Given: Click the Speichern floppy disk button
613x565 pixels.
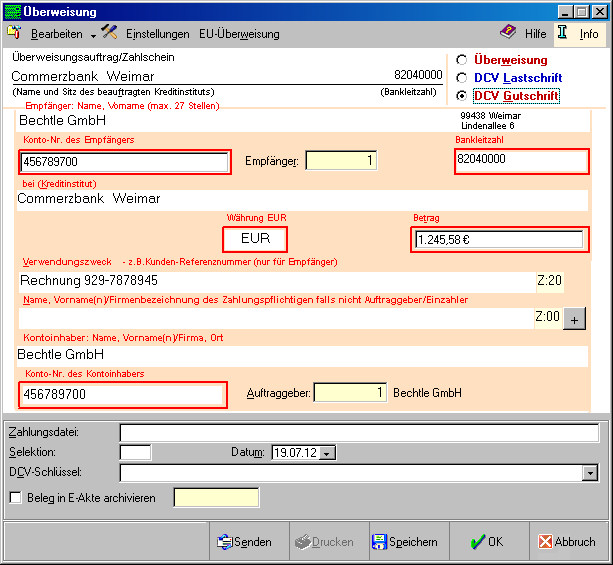Looking at the screenshot, I should coord(405,542).
